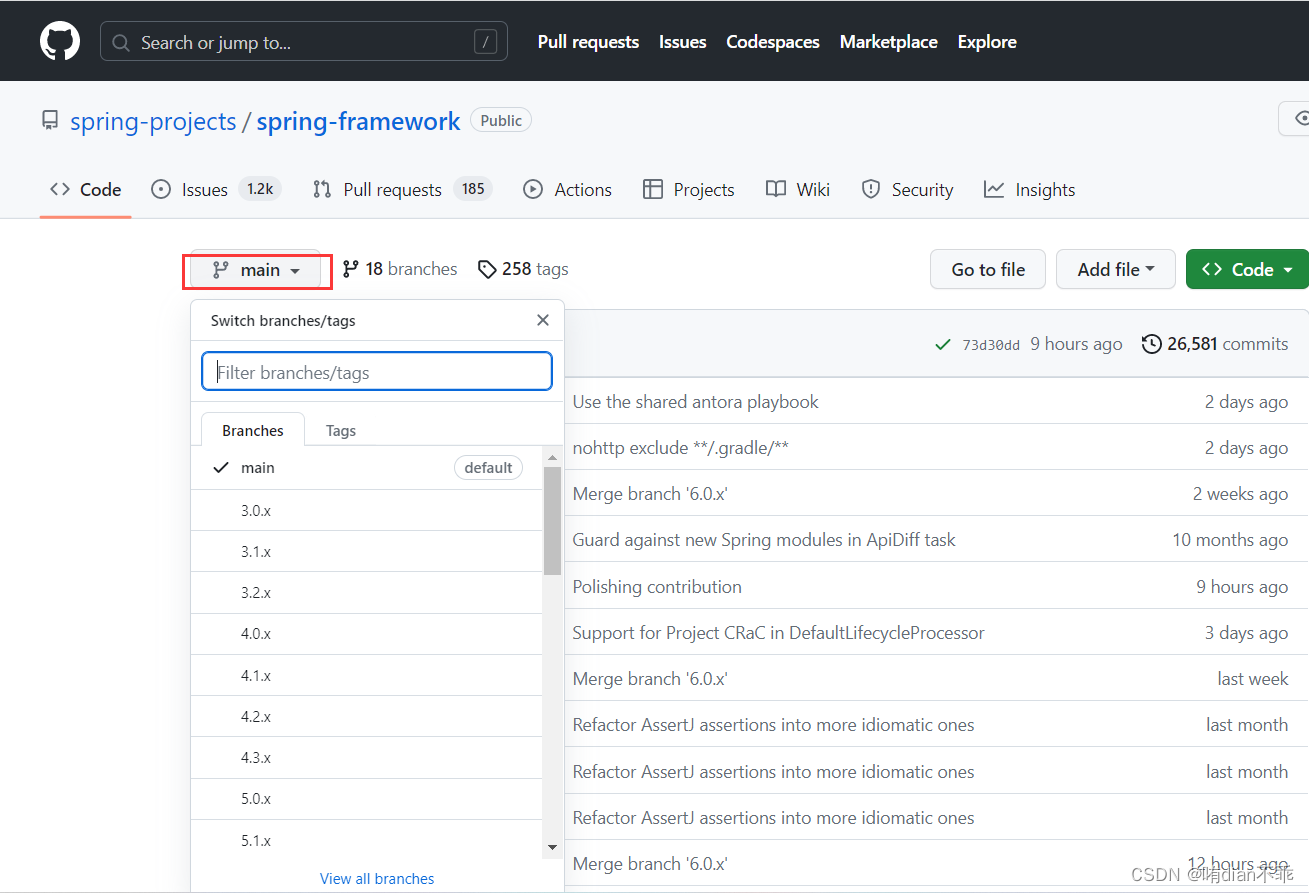
Task: Expand the green Code dropdown button
Action: 1247,269
